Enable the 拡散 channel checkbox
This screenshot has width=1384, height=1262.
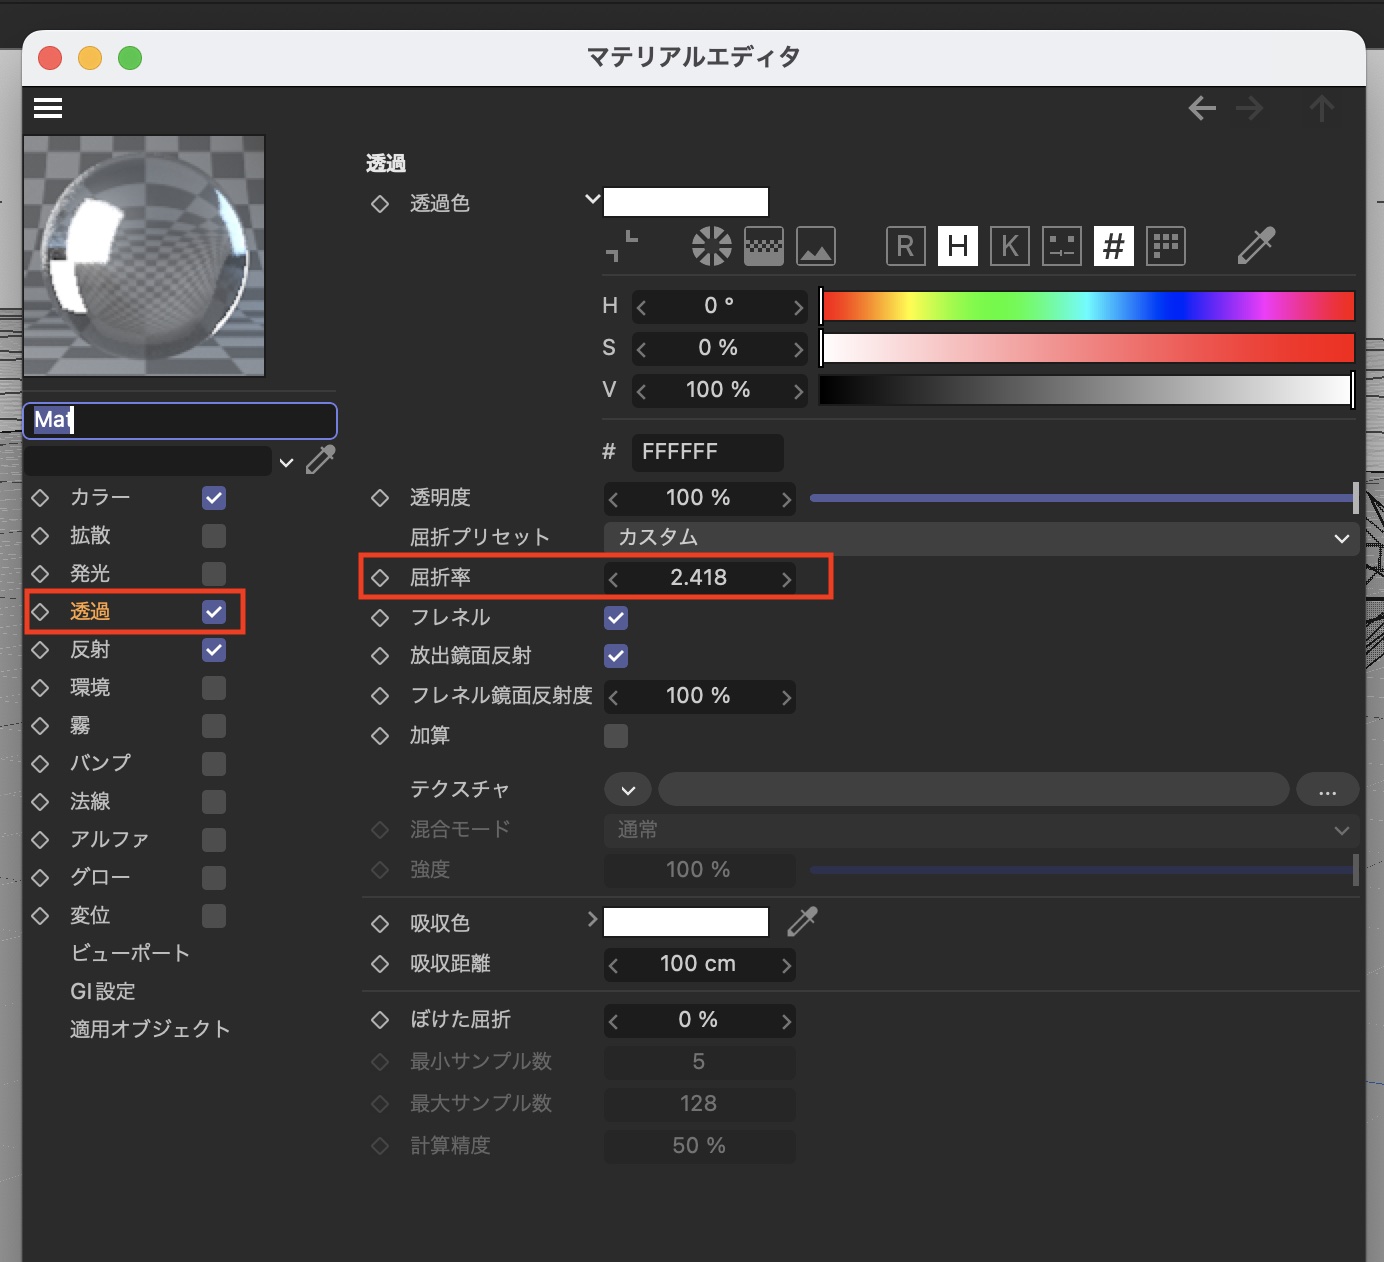tap(214, 536)
